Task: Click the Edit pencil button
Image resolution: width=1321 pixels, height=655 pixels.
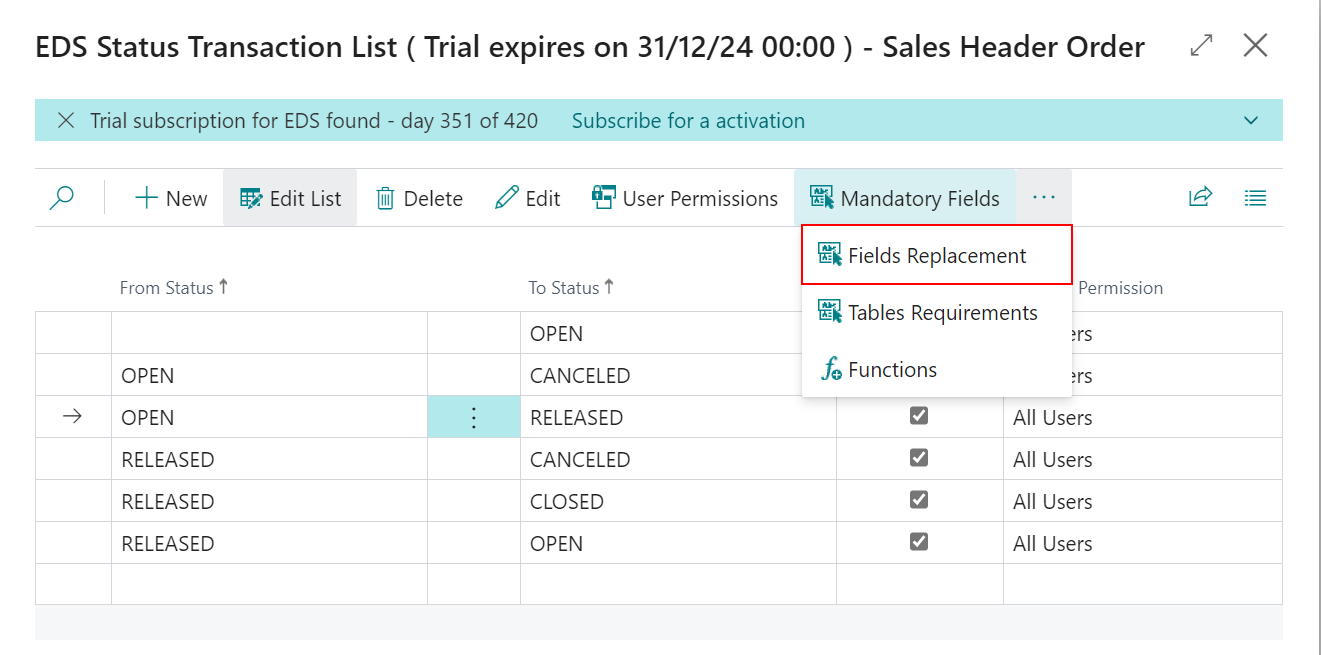Action: 528,198
